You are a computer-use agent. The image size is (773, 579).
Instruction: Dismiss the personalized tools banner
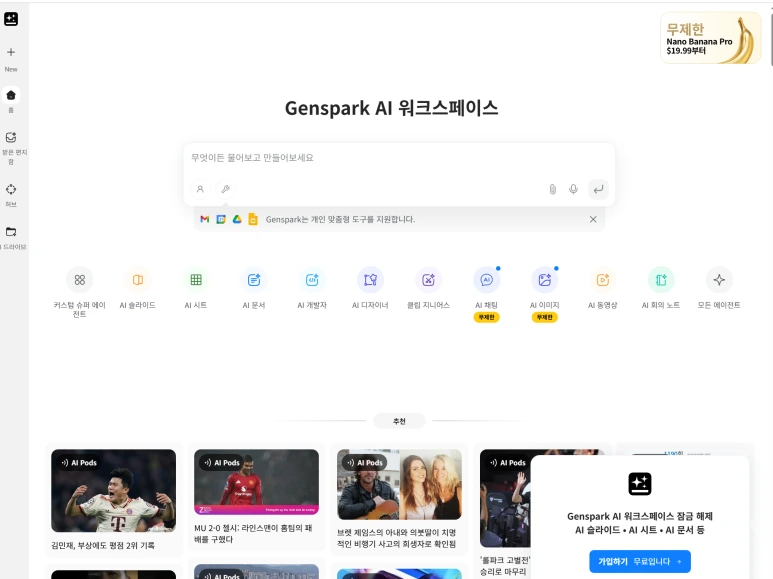[x=593, y=219]
